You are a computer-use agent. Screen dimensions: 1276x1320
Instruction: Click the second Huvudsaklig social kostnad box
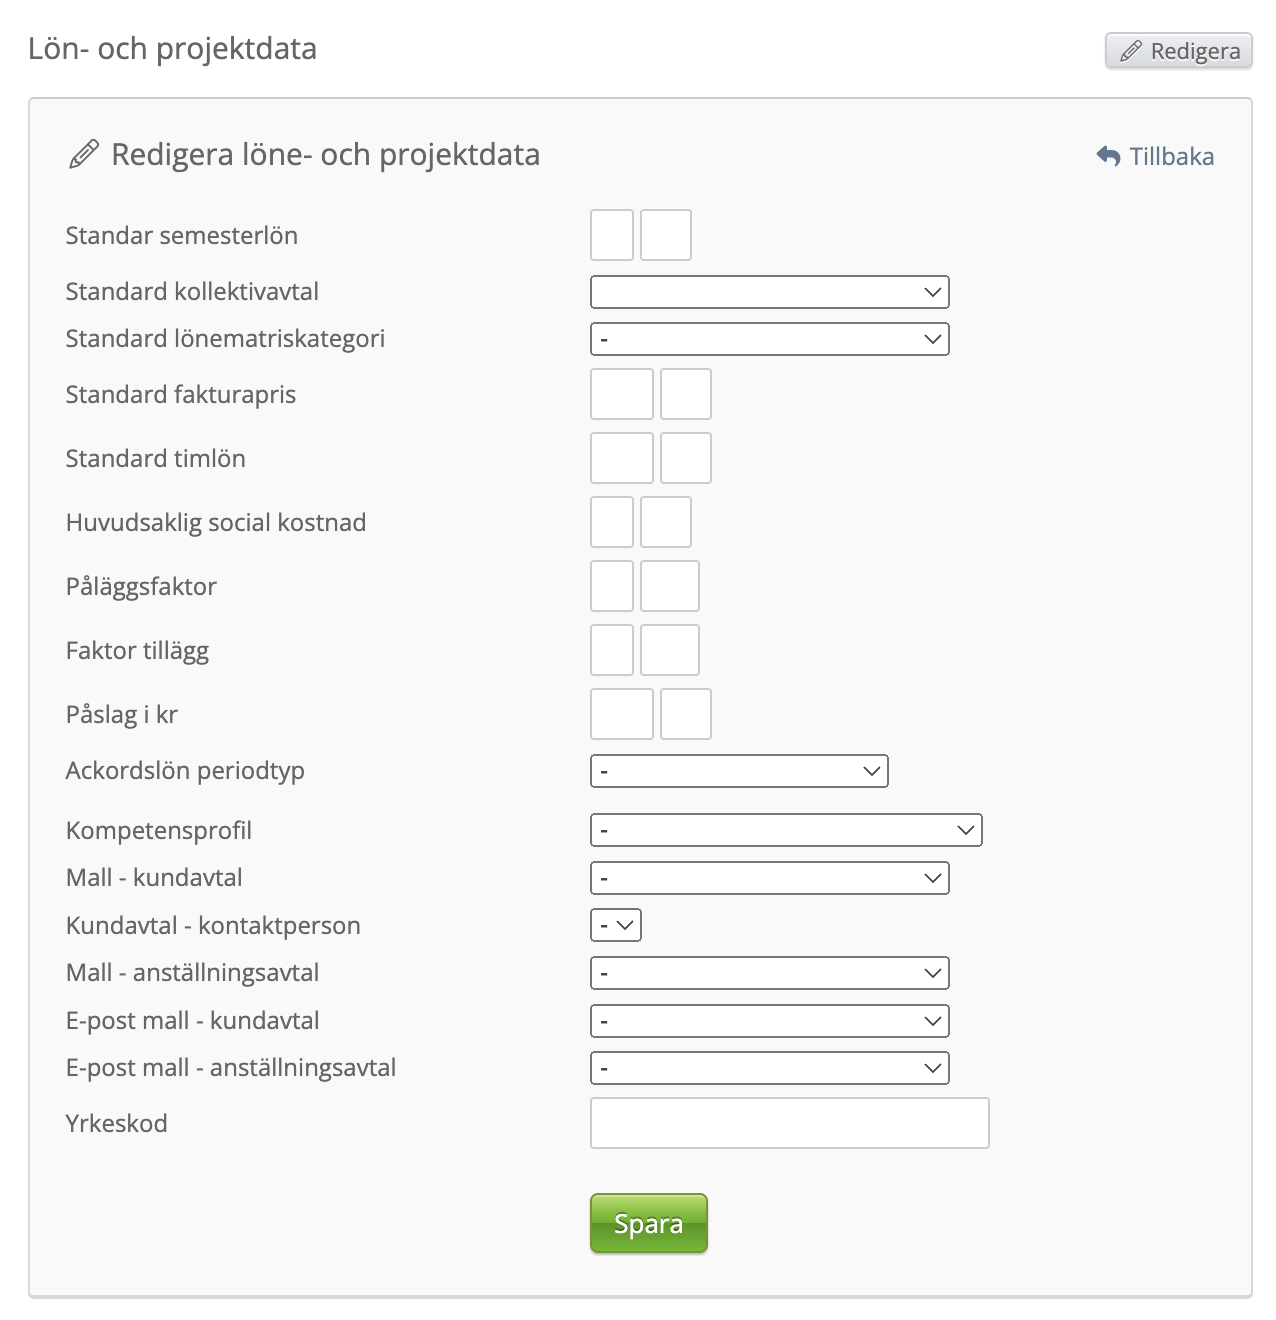pos(665,522)
